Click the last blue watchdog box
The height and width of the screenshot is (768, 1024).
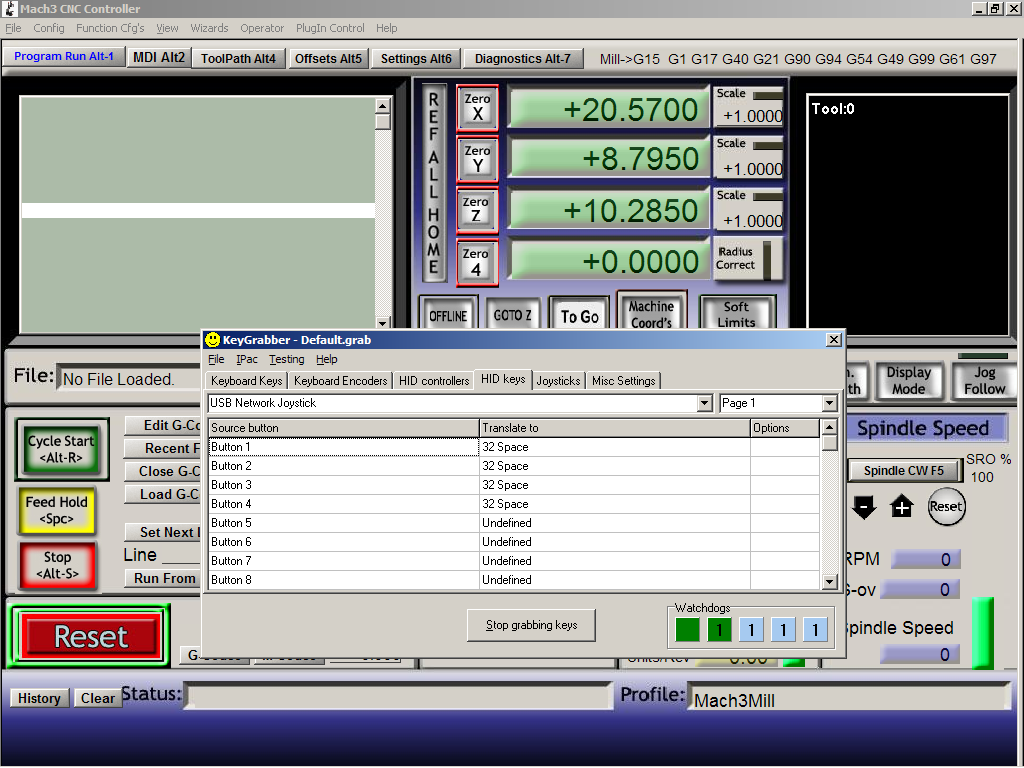pos(815,630)
